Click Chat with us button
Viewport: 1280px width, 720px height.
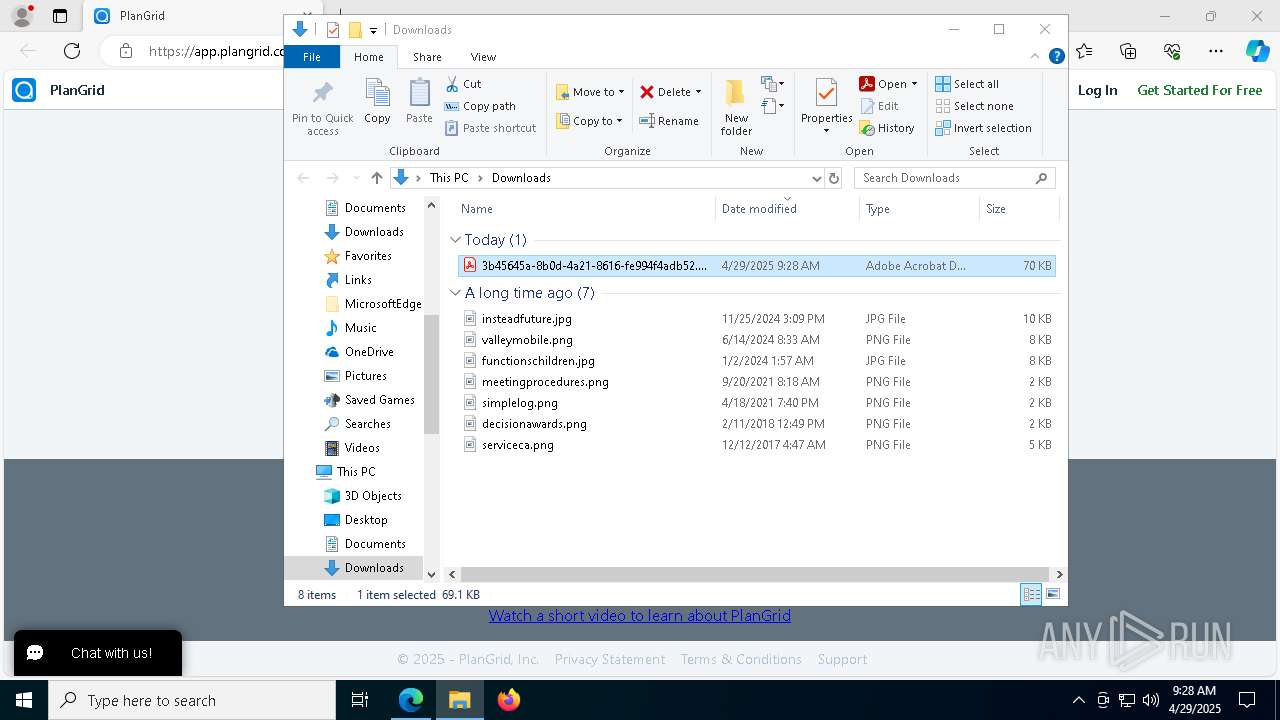click(x=98, y=653)
